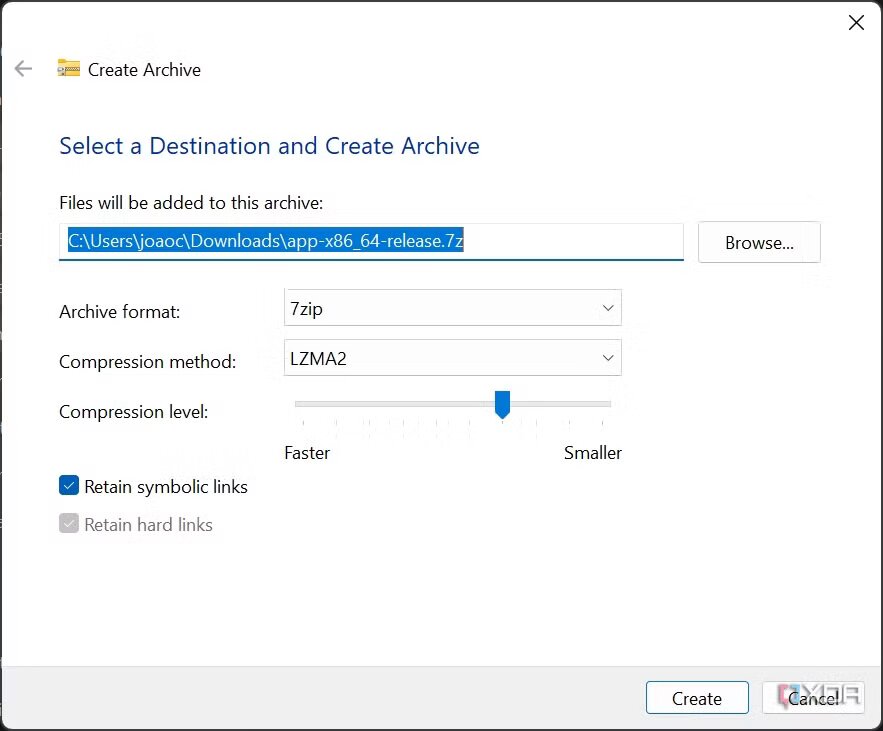883x731 pixels.
Task: Click the Select a Destination heading
Action: coord(269,146)
